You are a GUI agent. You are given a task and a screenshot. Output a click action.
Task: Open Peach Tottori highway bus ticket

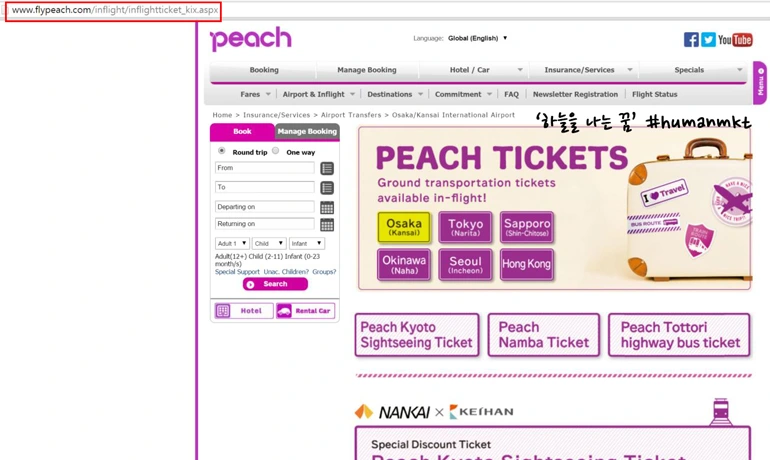[x=679, y=335]
